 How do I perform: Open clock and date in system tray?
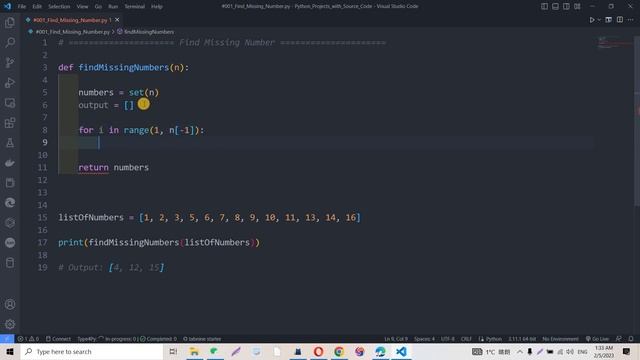(604, 351)
